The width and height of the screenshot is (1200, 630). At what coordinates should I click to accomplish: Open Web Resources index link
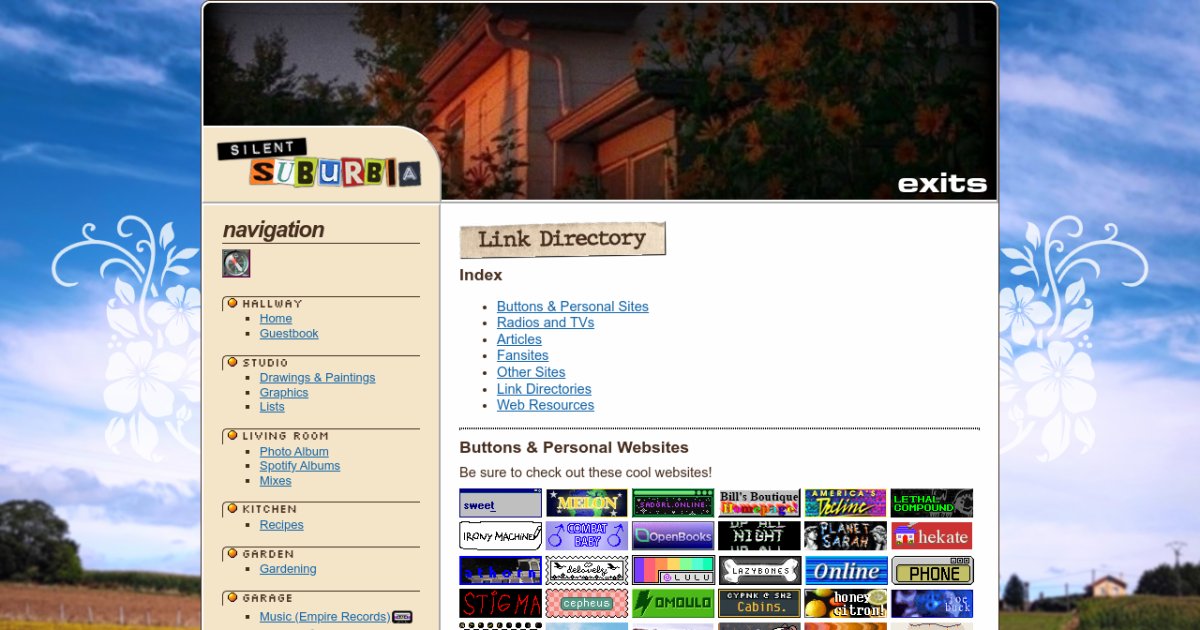pos(545,405)
